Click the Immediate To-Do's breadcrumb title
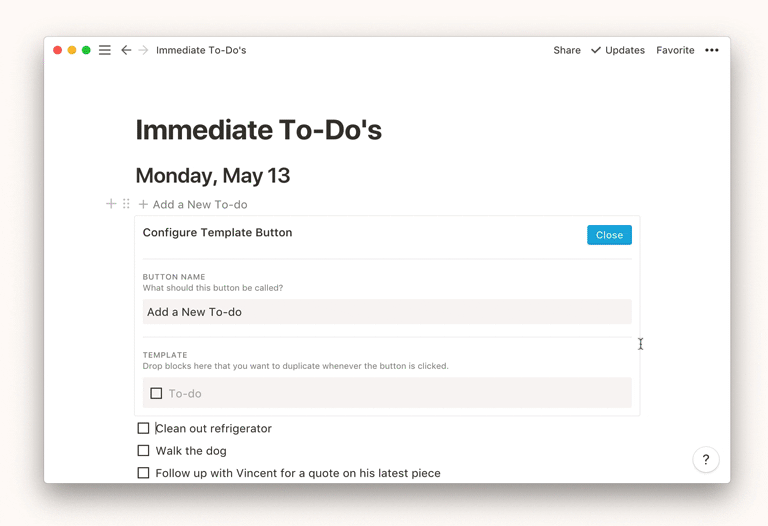 [x=201, y=50]
